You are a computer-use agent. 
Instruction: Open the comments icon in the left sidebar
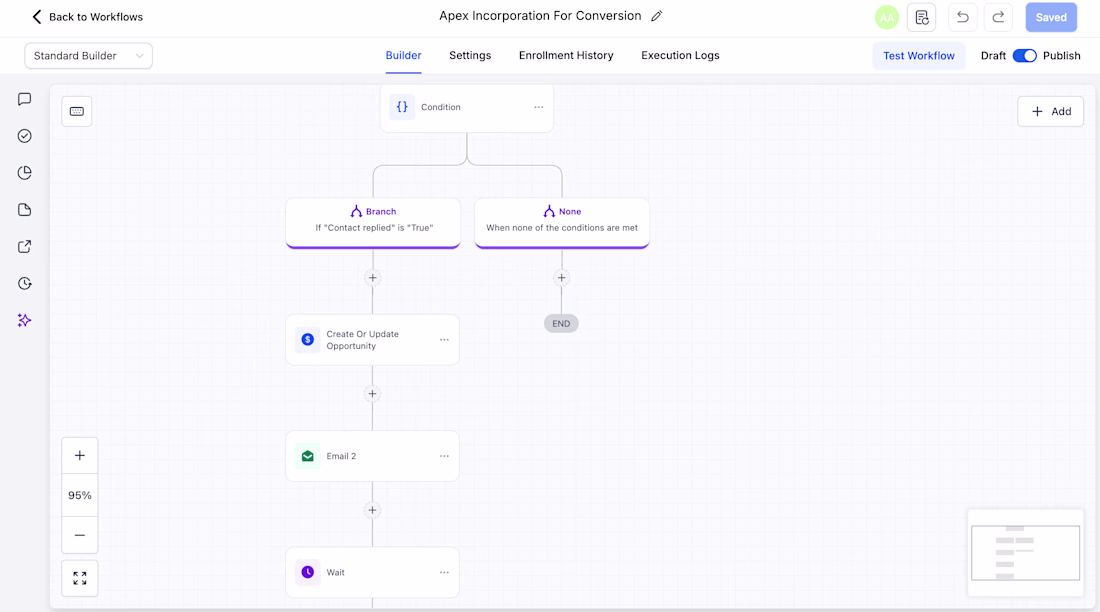coord(25,99)
